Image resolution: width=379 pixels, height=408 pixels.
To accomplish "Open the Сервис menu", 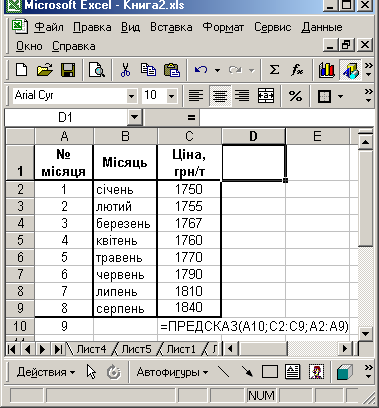I will tap(273, 27).
